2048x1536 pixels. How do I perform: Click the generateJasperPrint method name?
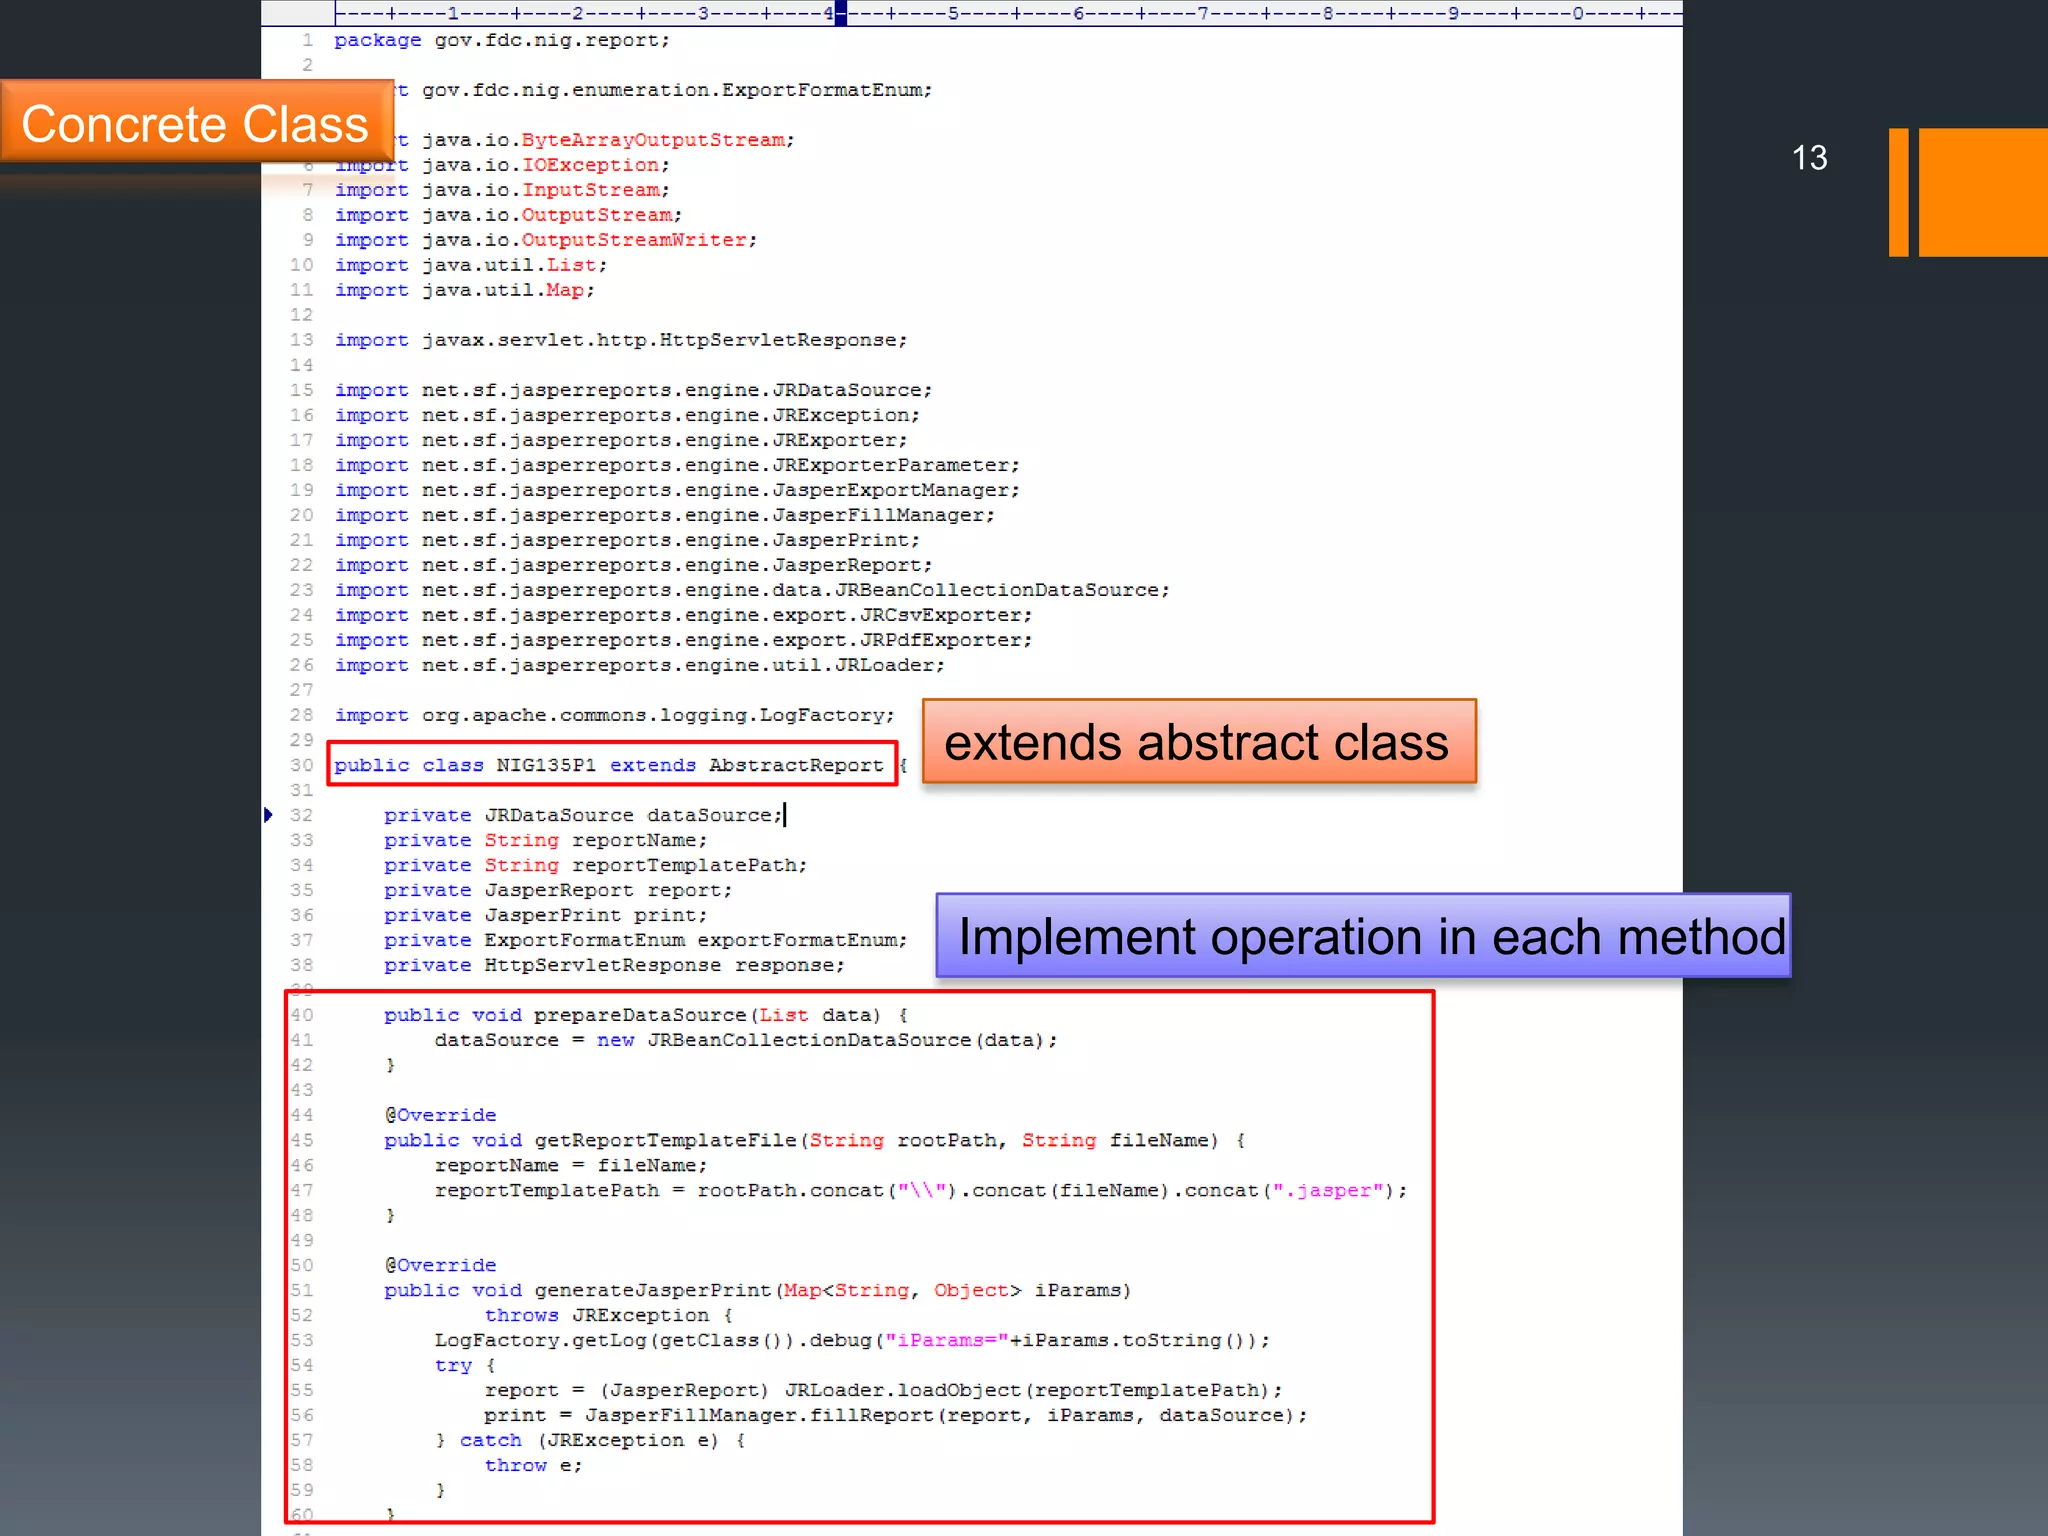pos(653,1290)
